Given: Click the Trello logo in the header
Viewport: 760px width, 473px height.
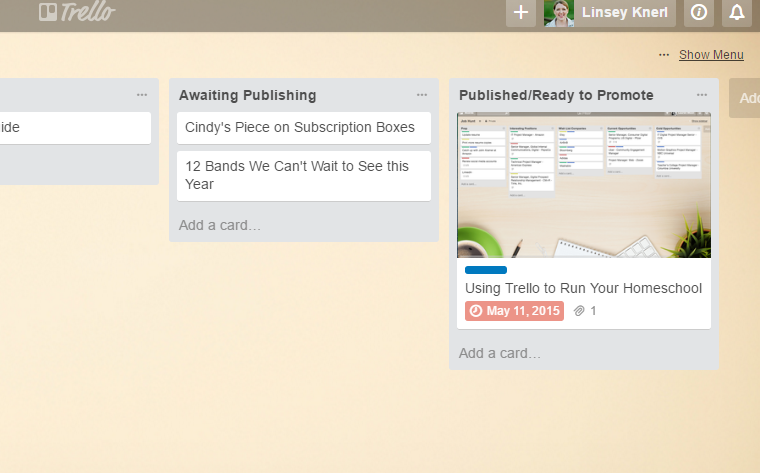Looking at the screenshot, I should [x=77, y=12].
